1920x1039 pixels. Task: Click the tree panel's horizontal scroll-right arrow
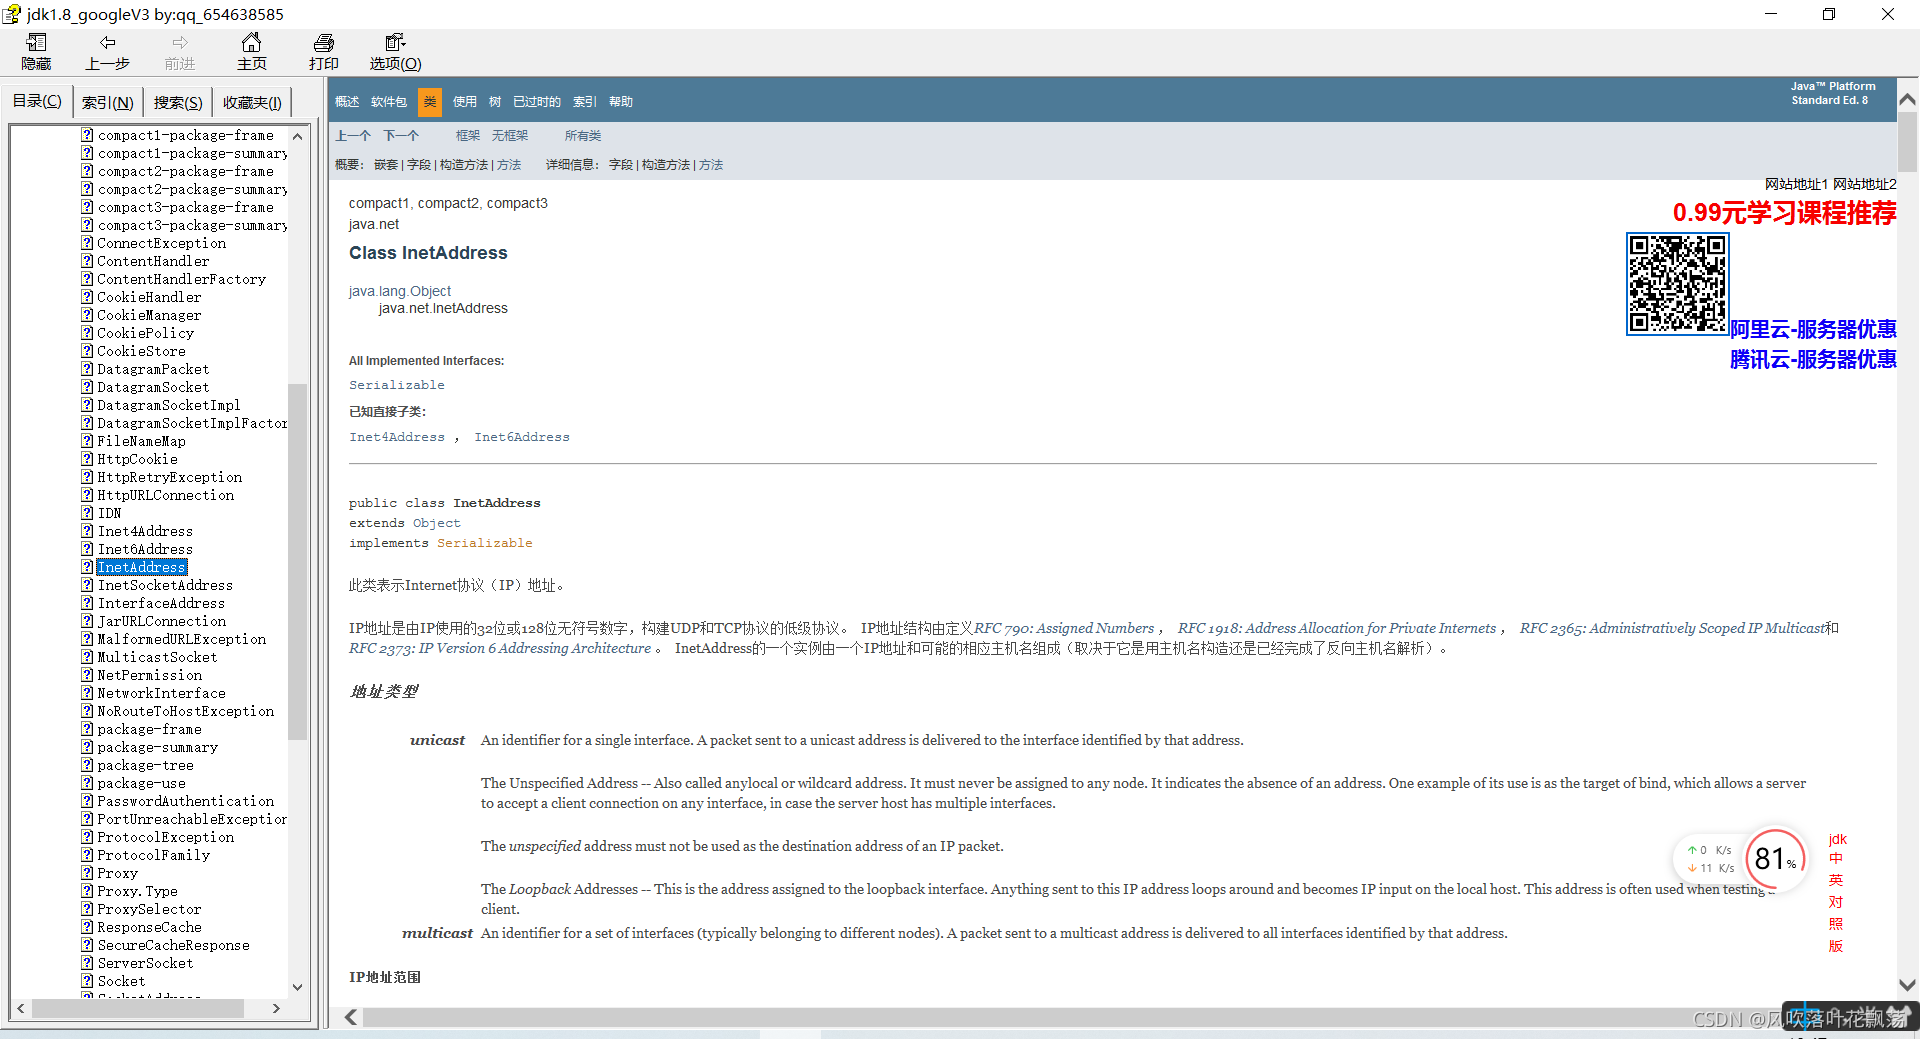coord(277,1009)
